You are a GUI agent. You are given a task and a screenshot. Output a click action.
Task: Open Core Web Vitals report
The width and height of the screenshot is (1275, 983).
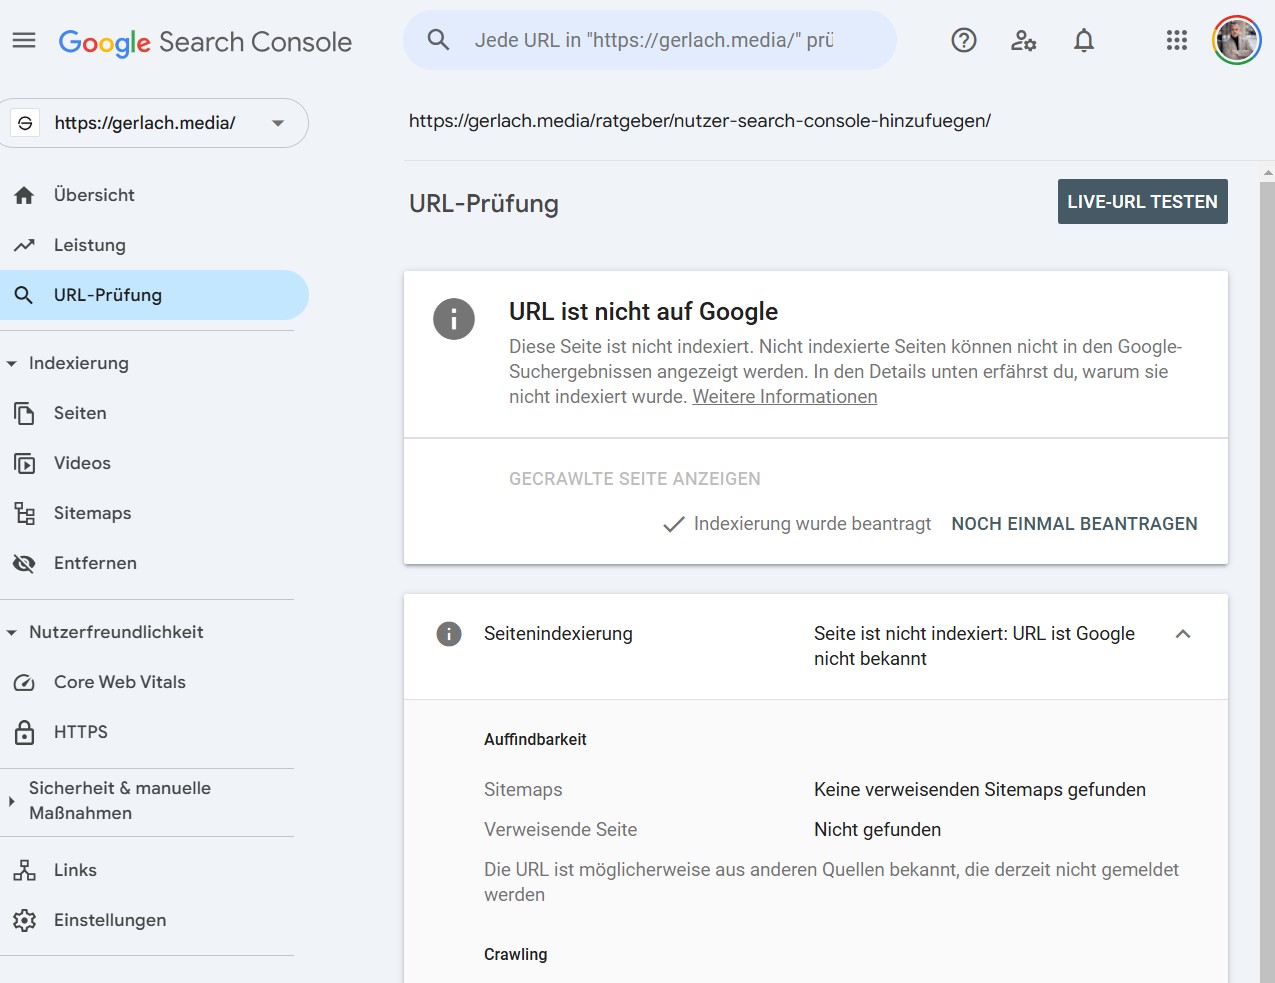119,682
